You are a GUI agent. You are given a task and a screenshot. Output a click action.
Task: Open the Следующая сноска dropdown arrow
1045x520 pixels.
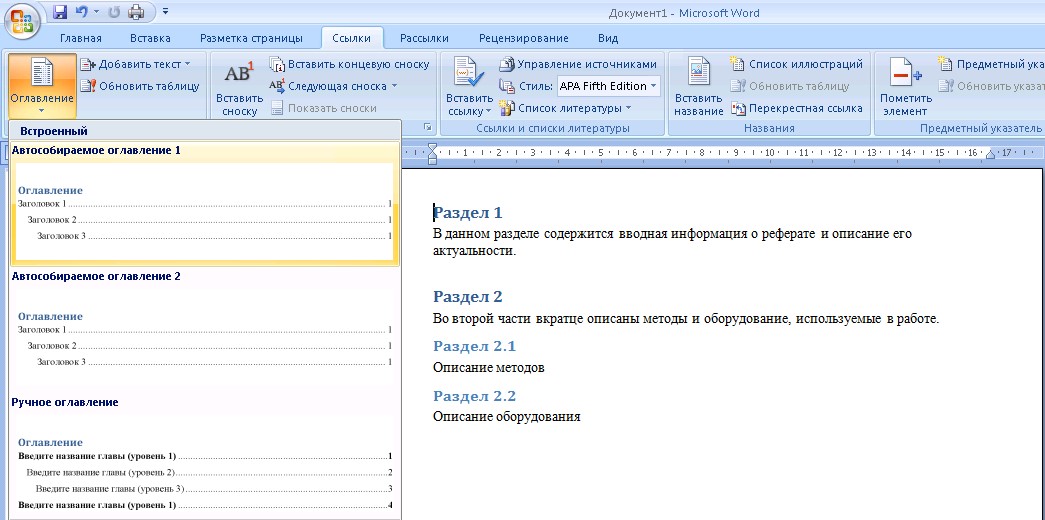pyautogui.click(x=394, y=86)
